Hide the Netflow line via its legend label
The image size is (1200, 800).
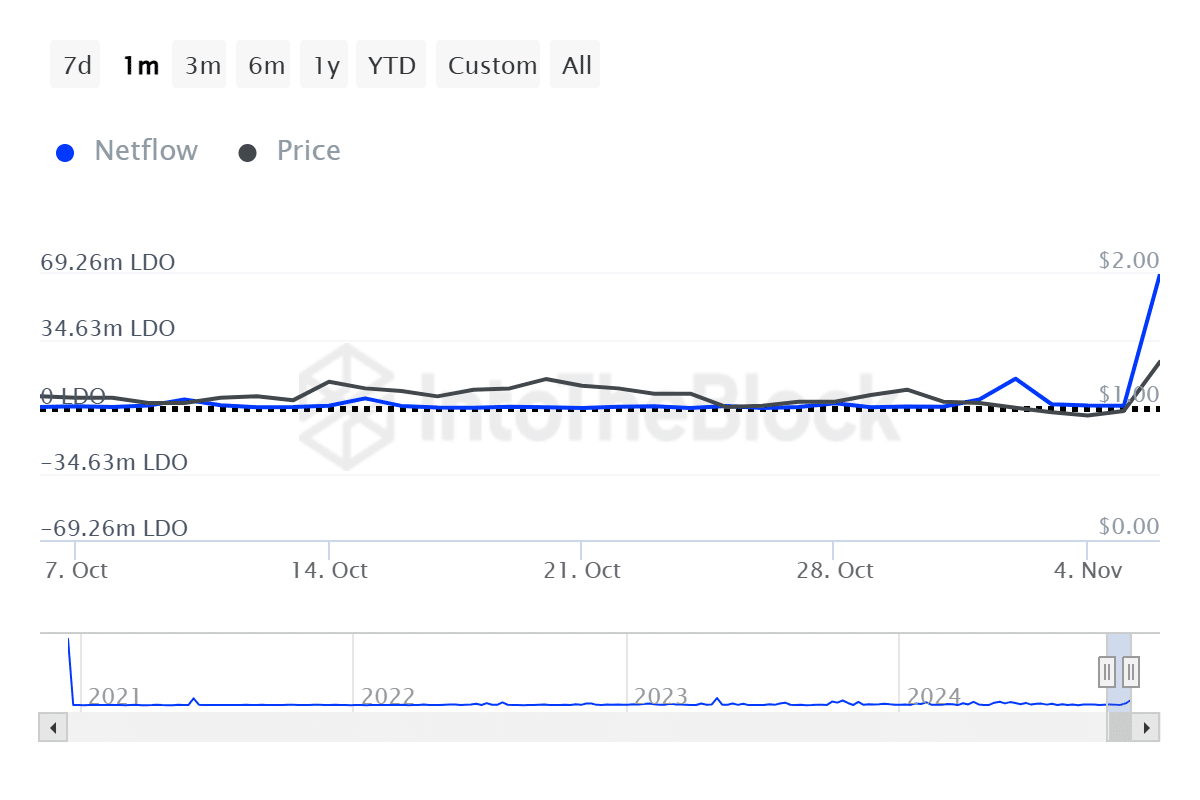point(146,151)
